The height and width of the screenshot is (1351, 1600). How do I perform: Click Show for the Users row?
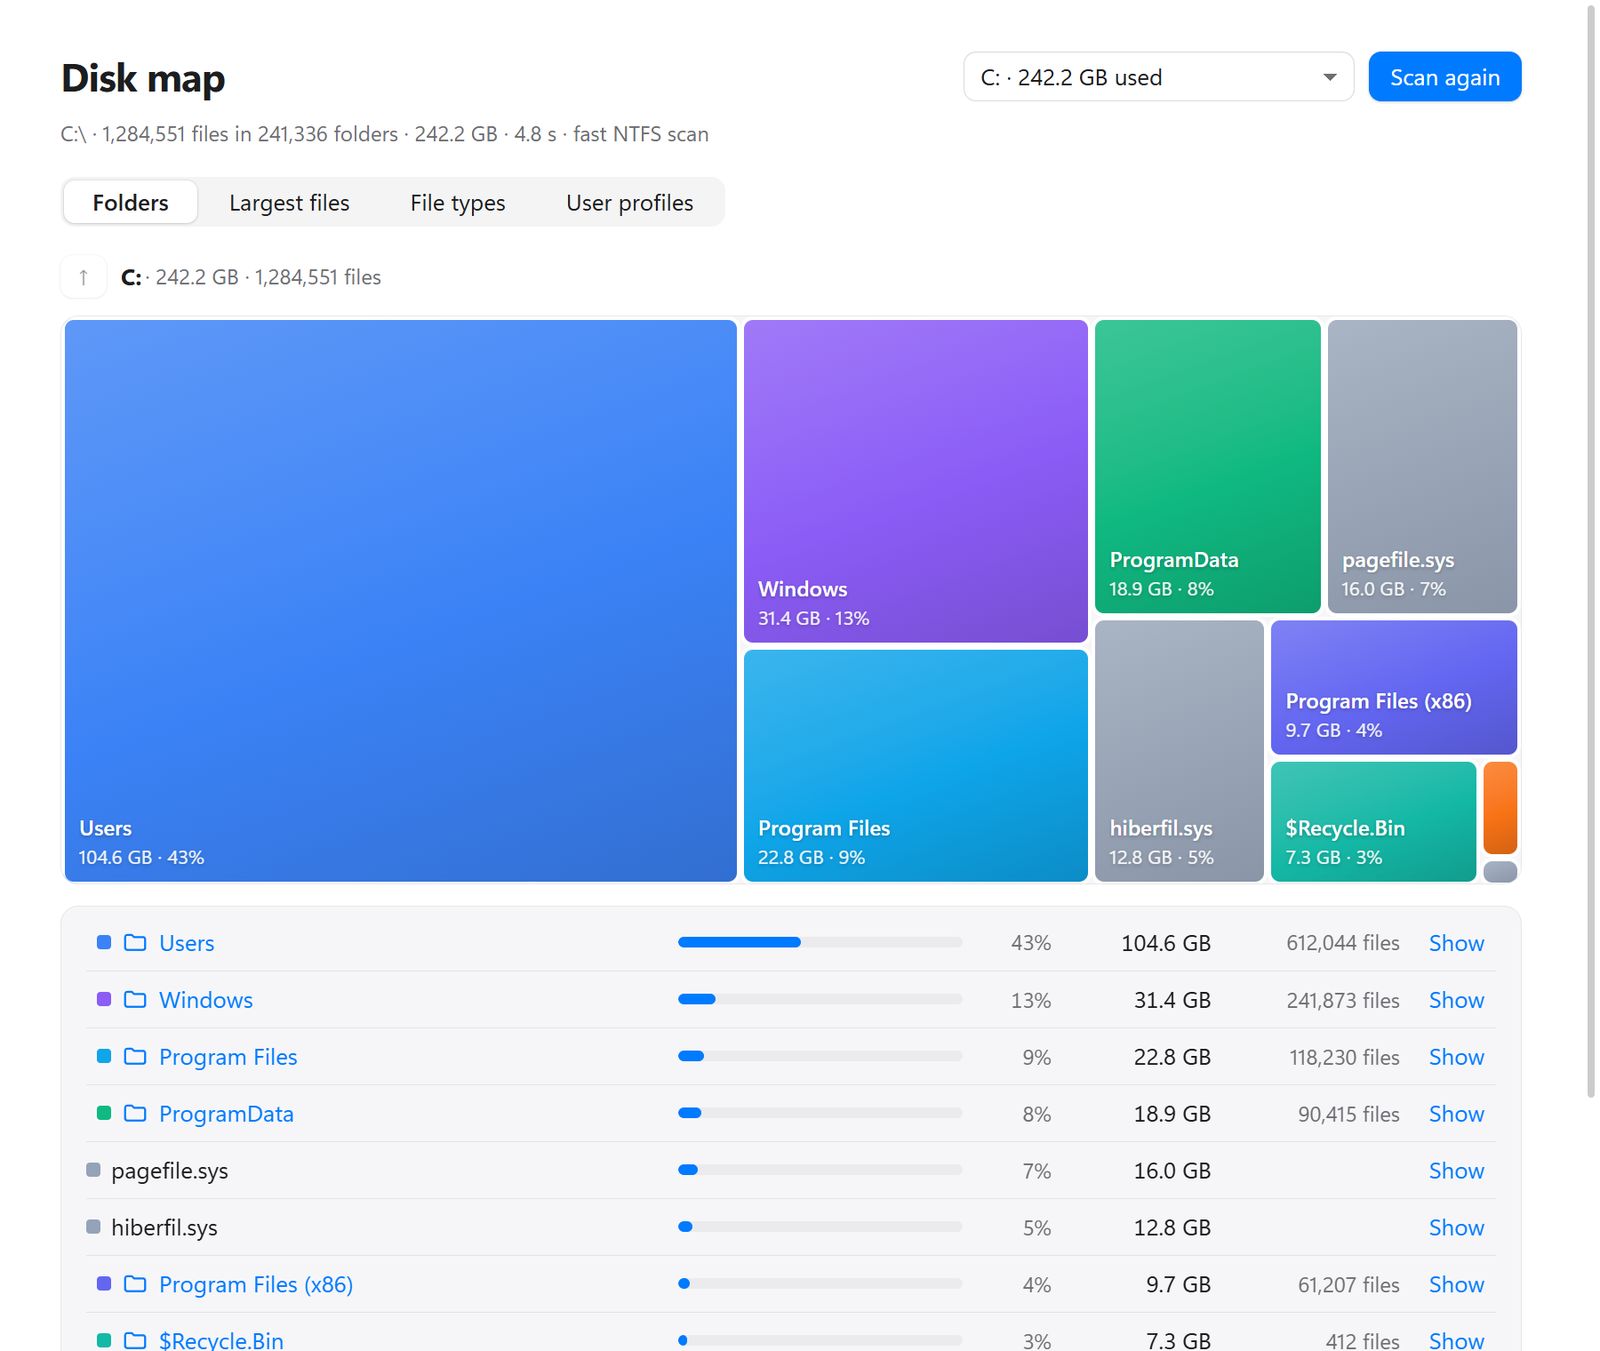[1456, 943]
